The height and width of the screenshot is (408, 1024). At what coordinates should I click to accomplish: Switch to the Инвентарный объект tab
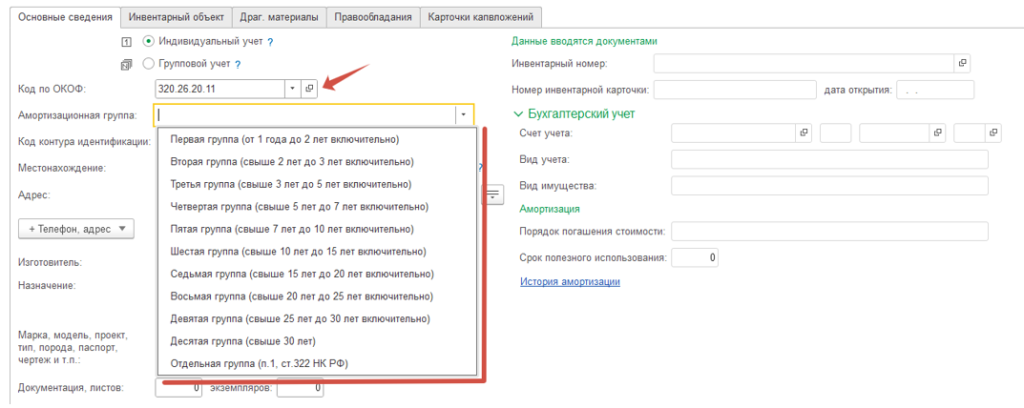[176, 18]
